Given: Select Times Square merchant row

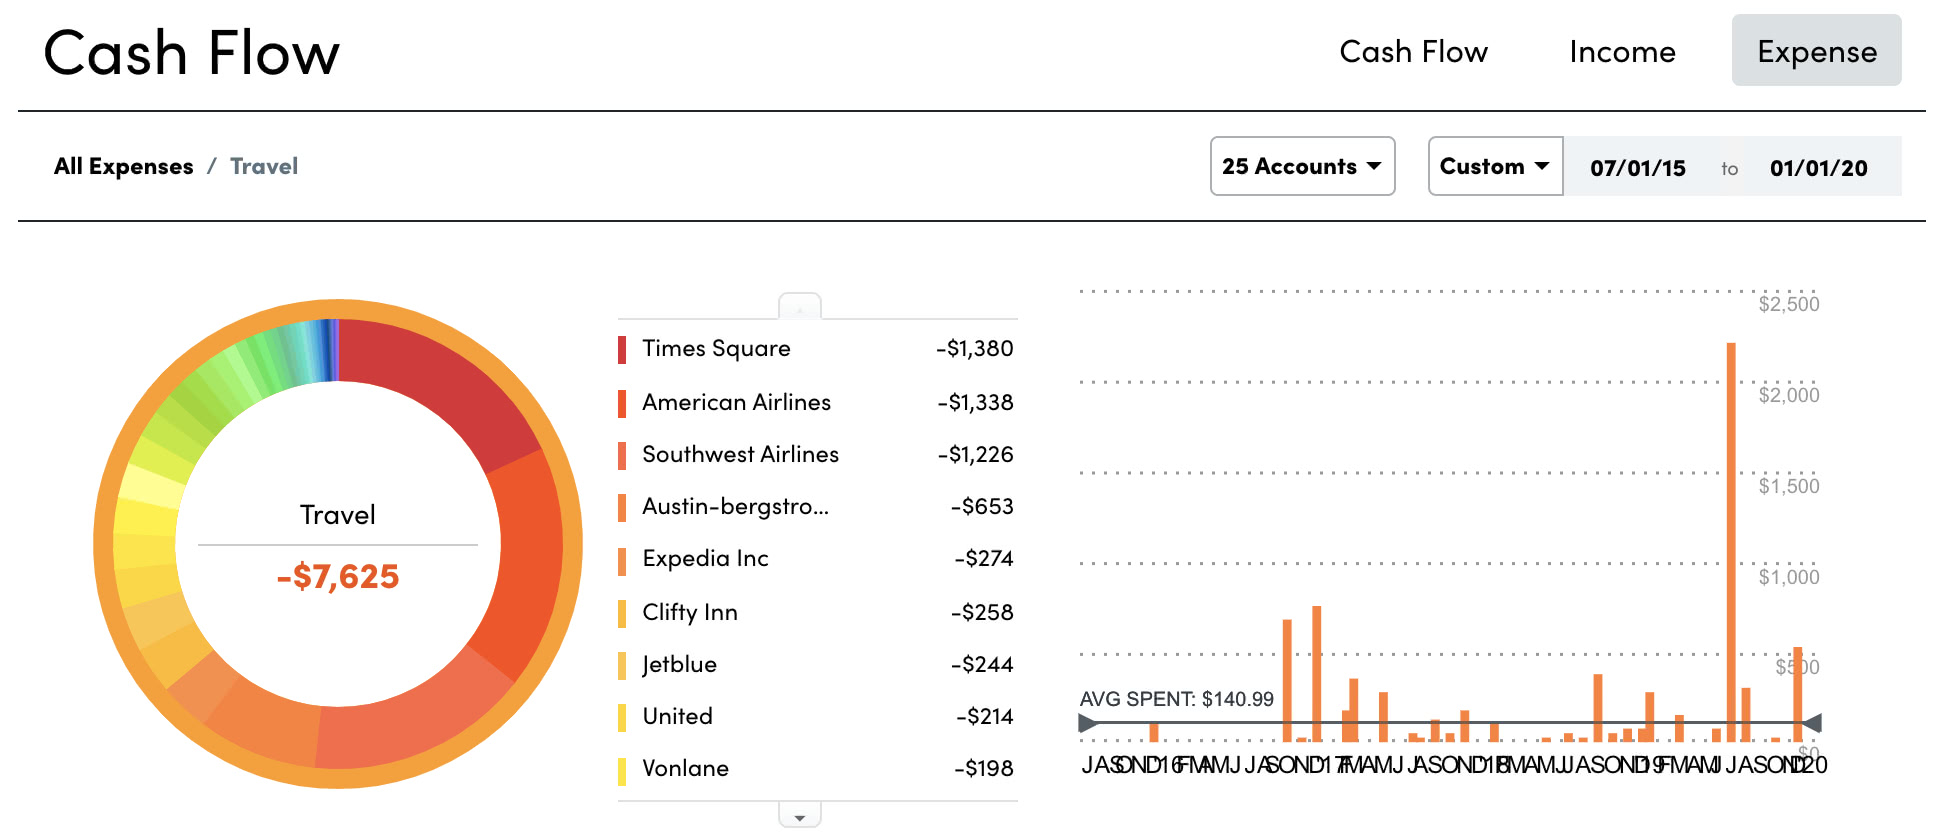Looking at the screenshot, I should (817, 348).
